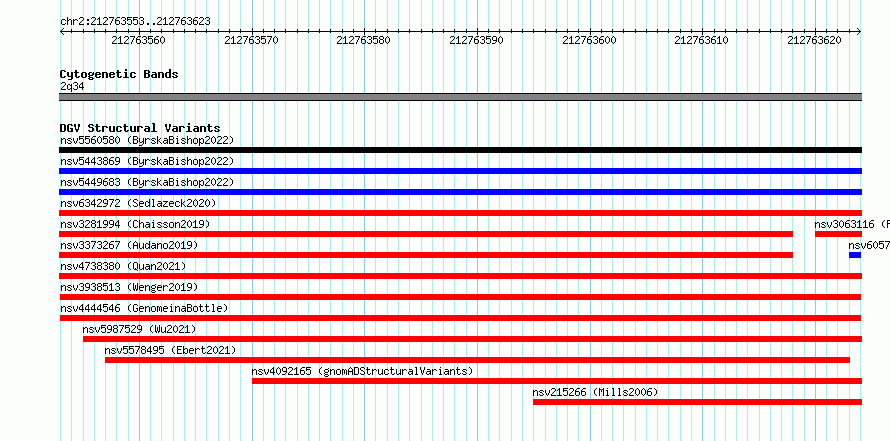Open the nsv4092165 (gnomADStructuralVariants) label
The width and height of the screenshot is (890, 441).
point(362,371)
